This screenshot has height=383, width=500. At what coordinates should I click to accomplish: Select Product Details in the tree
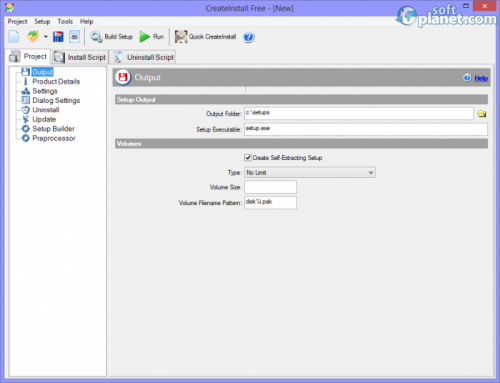click(x=56, y=82)
